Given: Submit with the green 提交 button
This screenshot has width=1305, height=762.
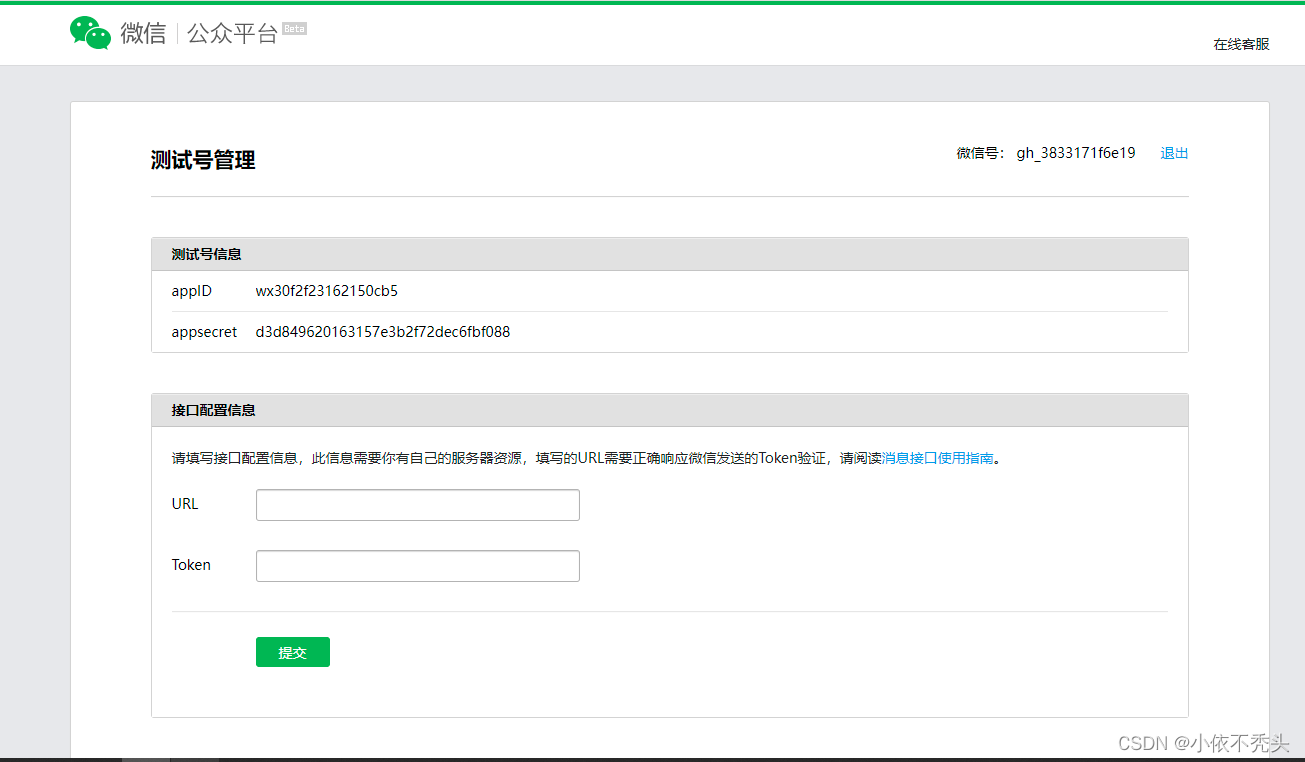Looking at the screenshot, I should [293, 652].
